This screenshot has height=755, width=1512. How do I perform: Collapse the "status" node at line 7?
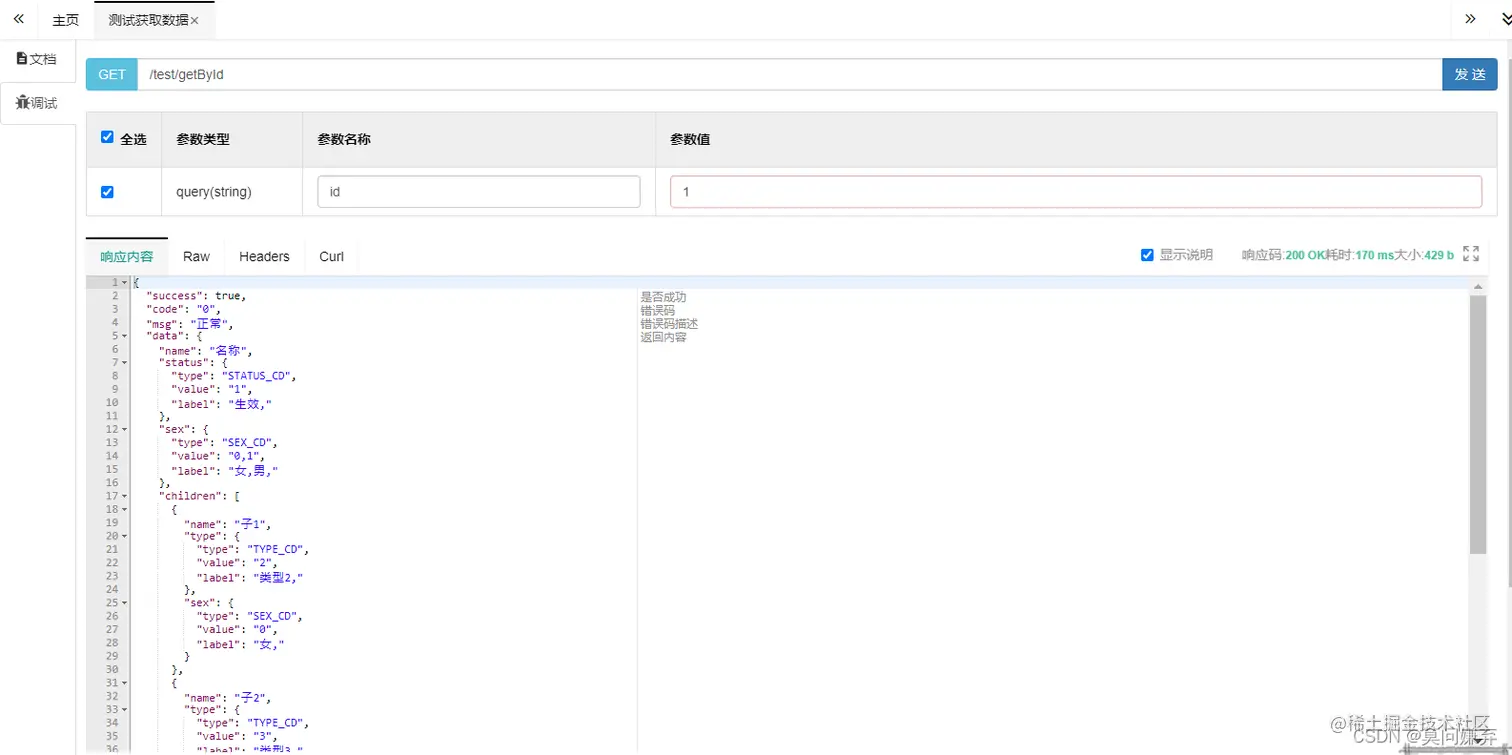tap(124, 363)
